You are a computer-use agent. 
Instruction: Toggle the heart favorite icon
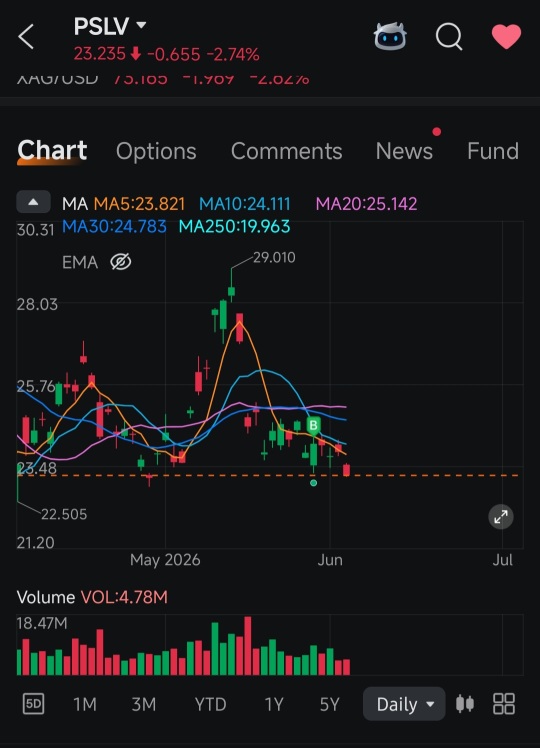506,37
